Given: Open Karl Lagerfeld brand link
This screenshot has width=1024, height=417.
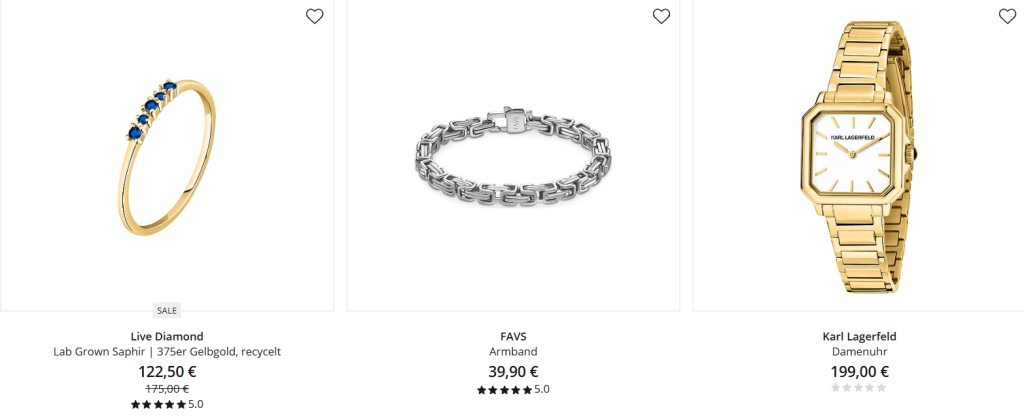Looking at the screenshot, I should 859,337.
